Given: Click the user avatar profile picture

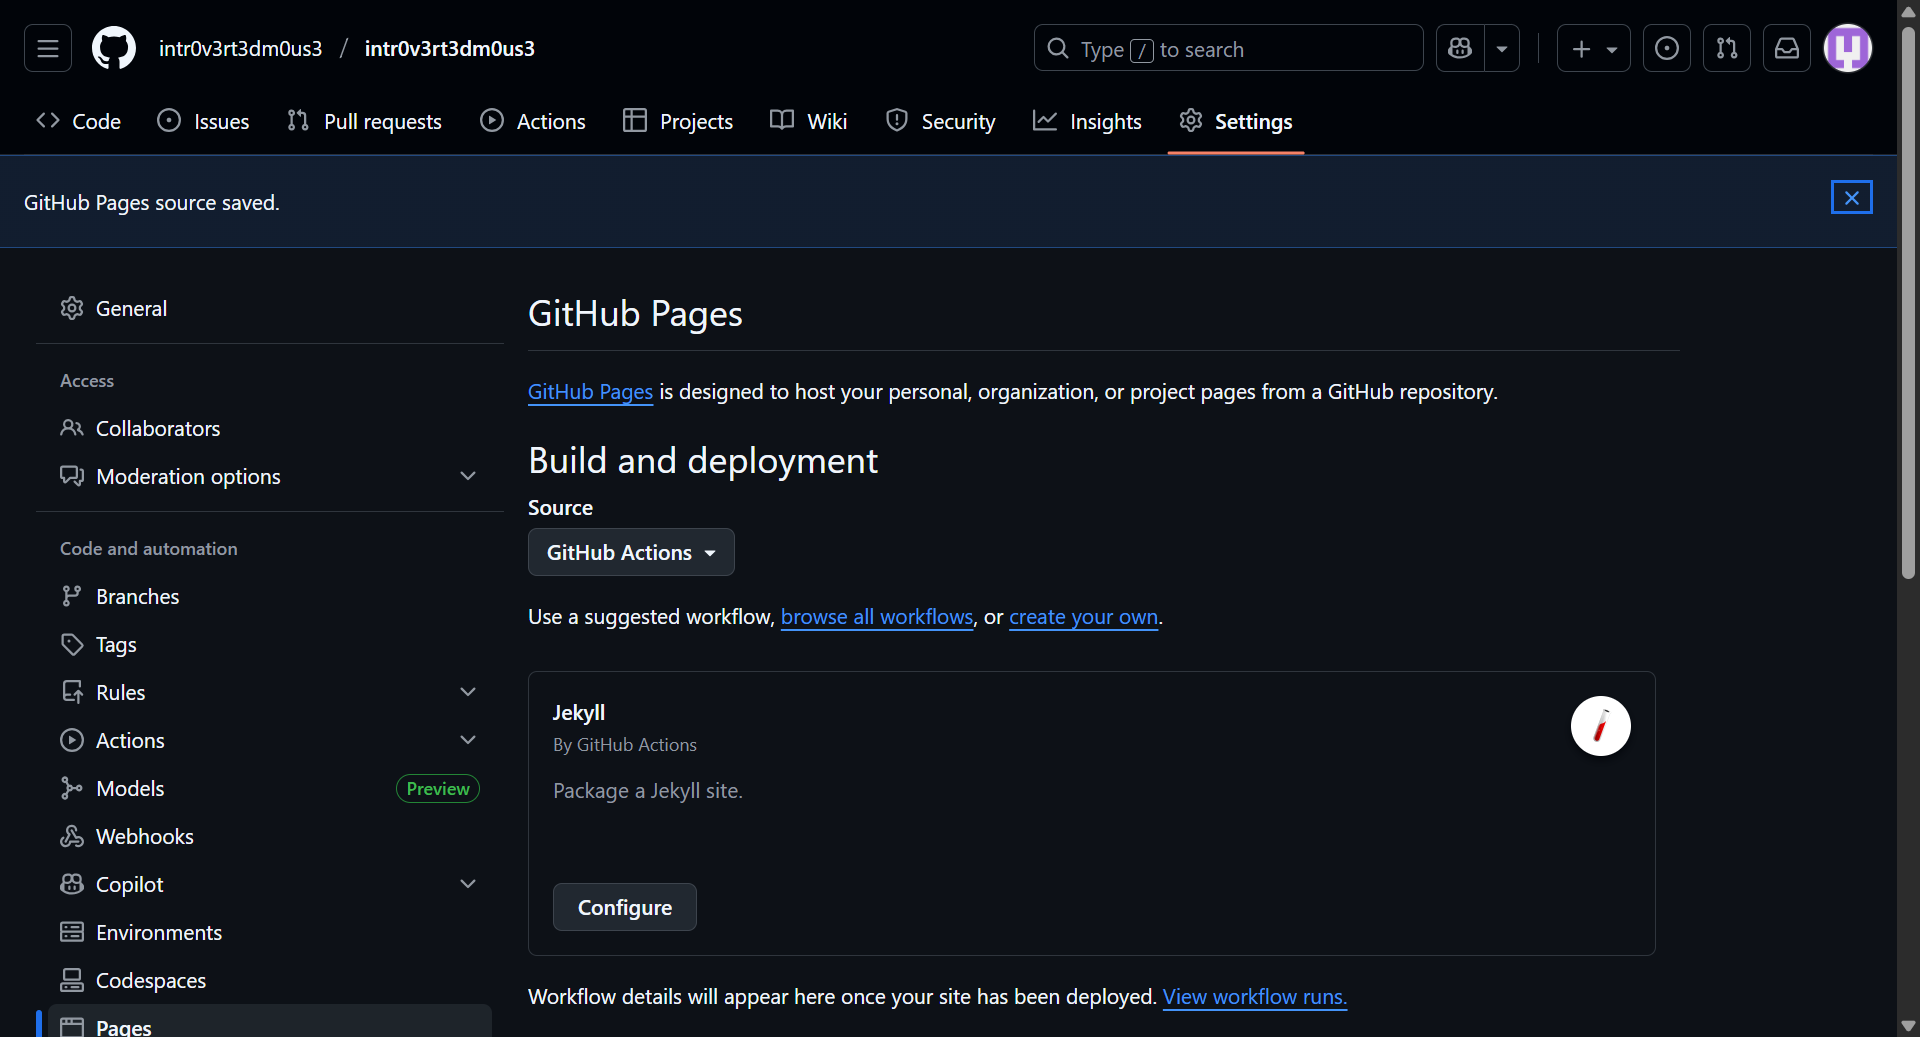Looking at the screenshot, I should 1847,48.
